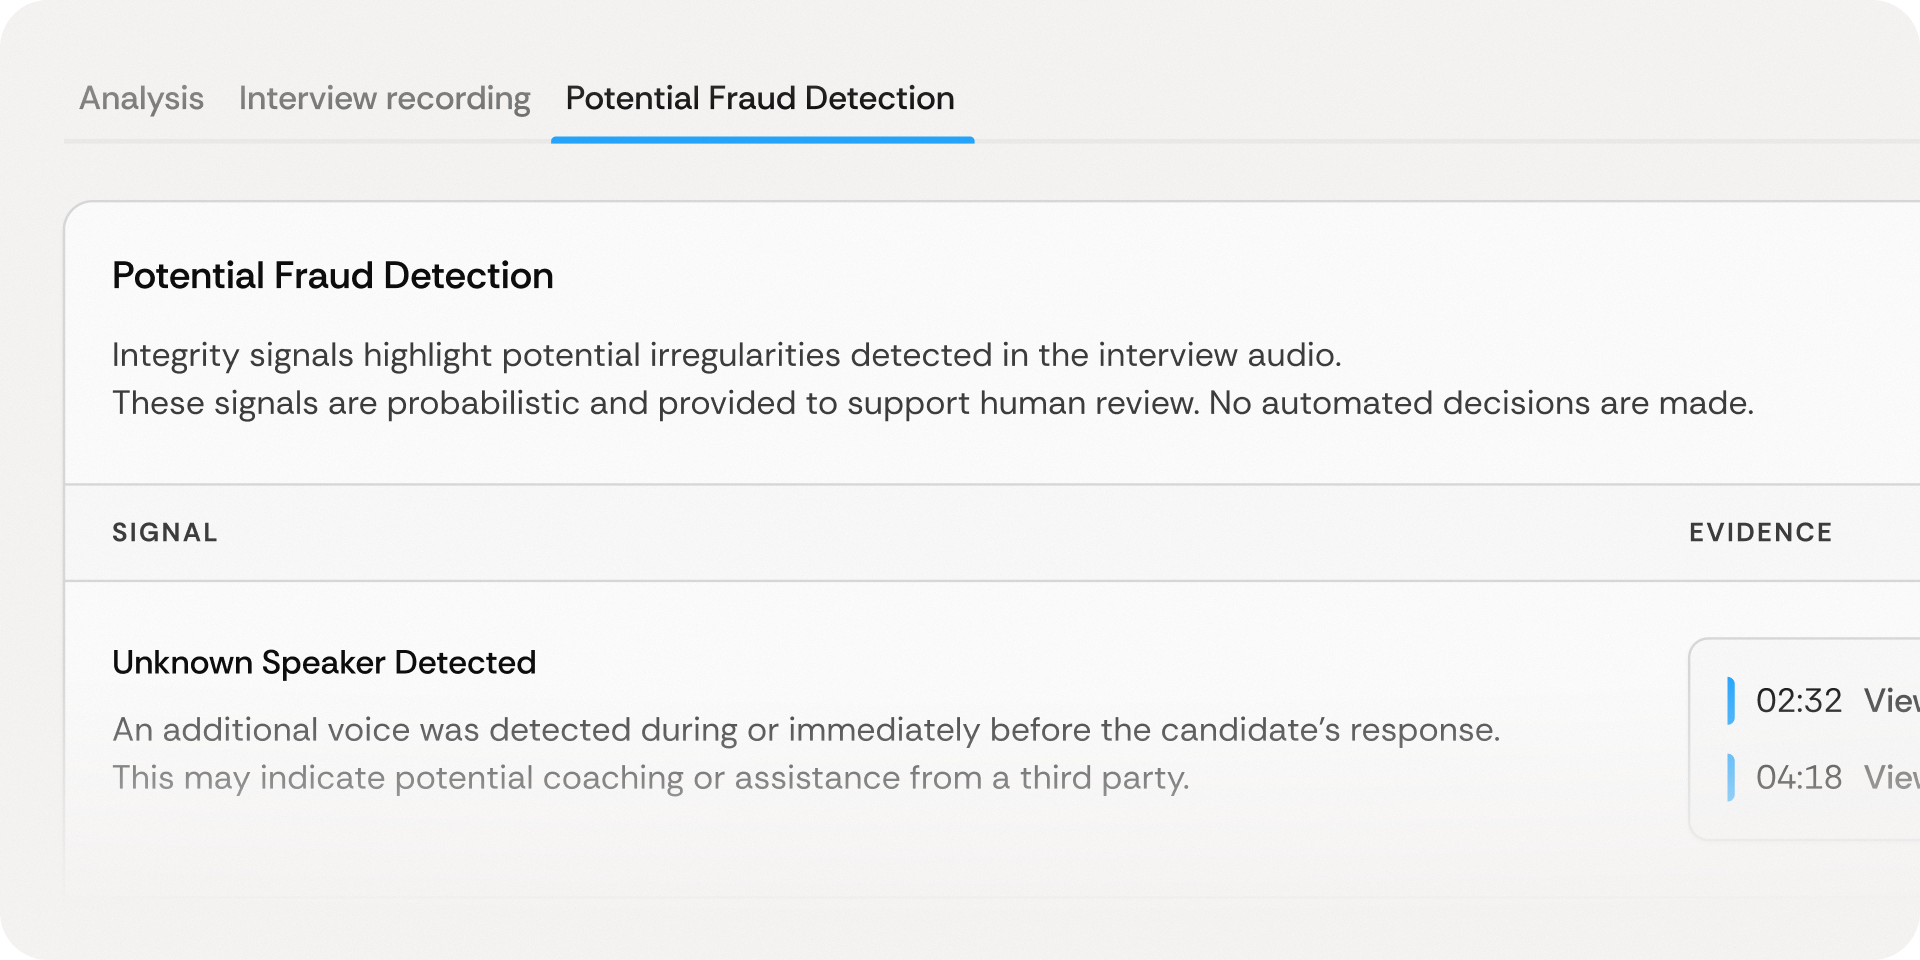The image size is (1920, 960).
Task: Click the 'Integrity signals highlight' description line
Action: (726, 355)
